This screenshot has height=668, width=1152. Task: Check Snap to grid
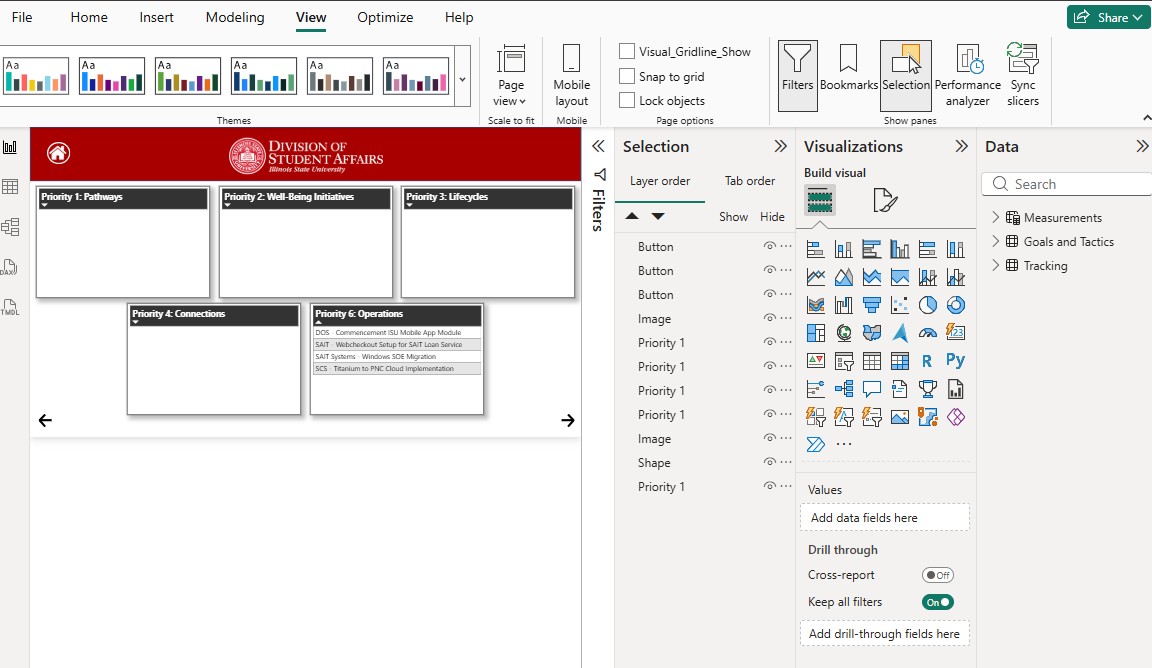[627, 76]
